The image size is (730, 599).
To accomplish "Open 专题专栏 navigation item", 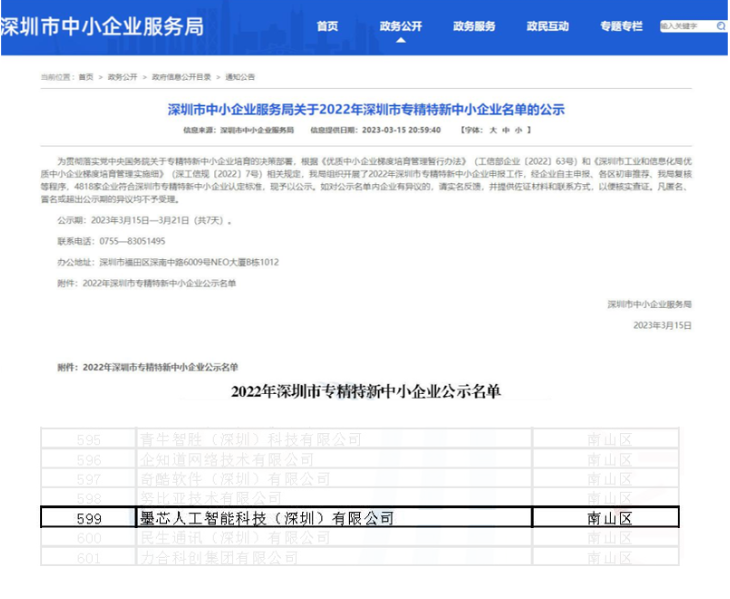I will tap(621, 26).
